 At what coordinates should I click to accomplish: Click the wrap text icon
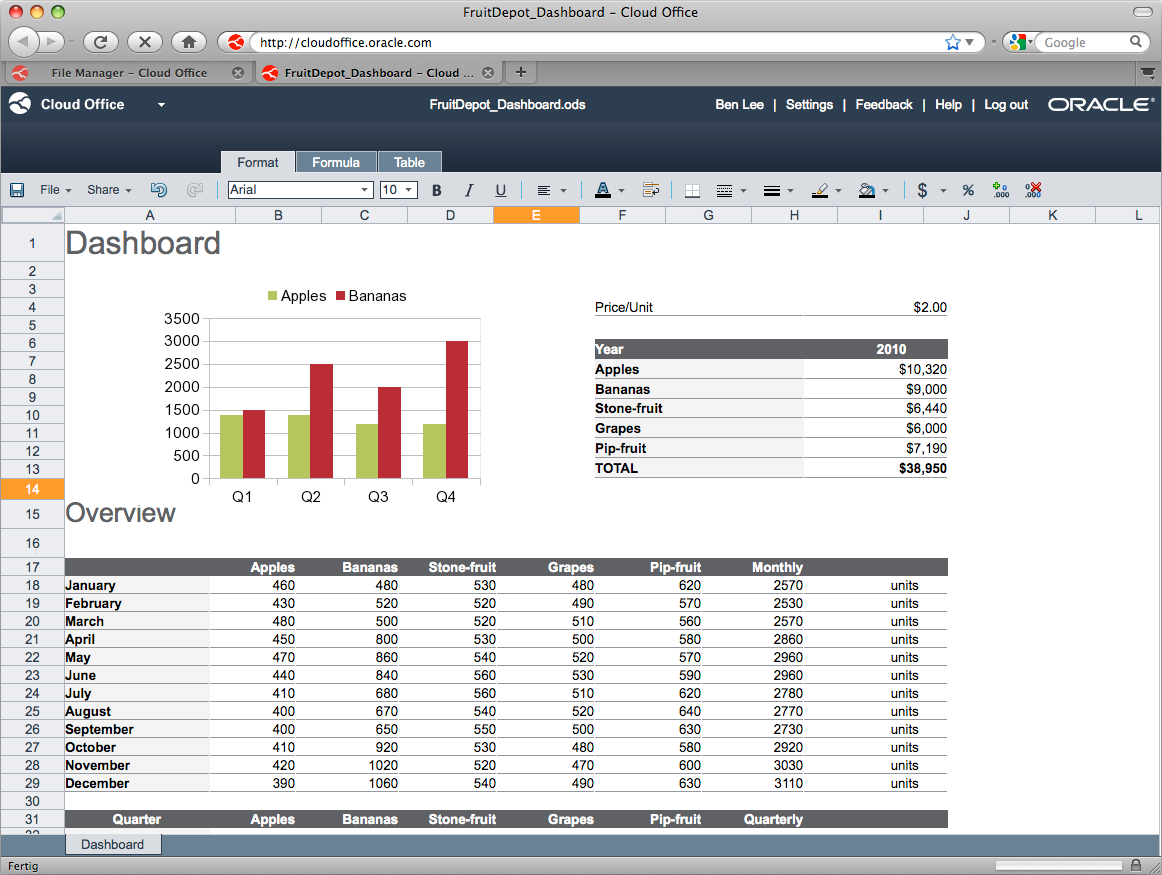click(651, 190)
